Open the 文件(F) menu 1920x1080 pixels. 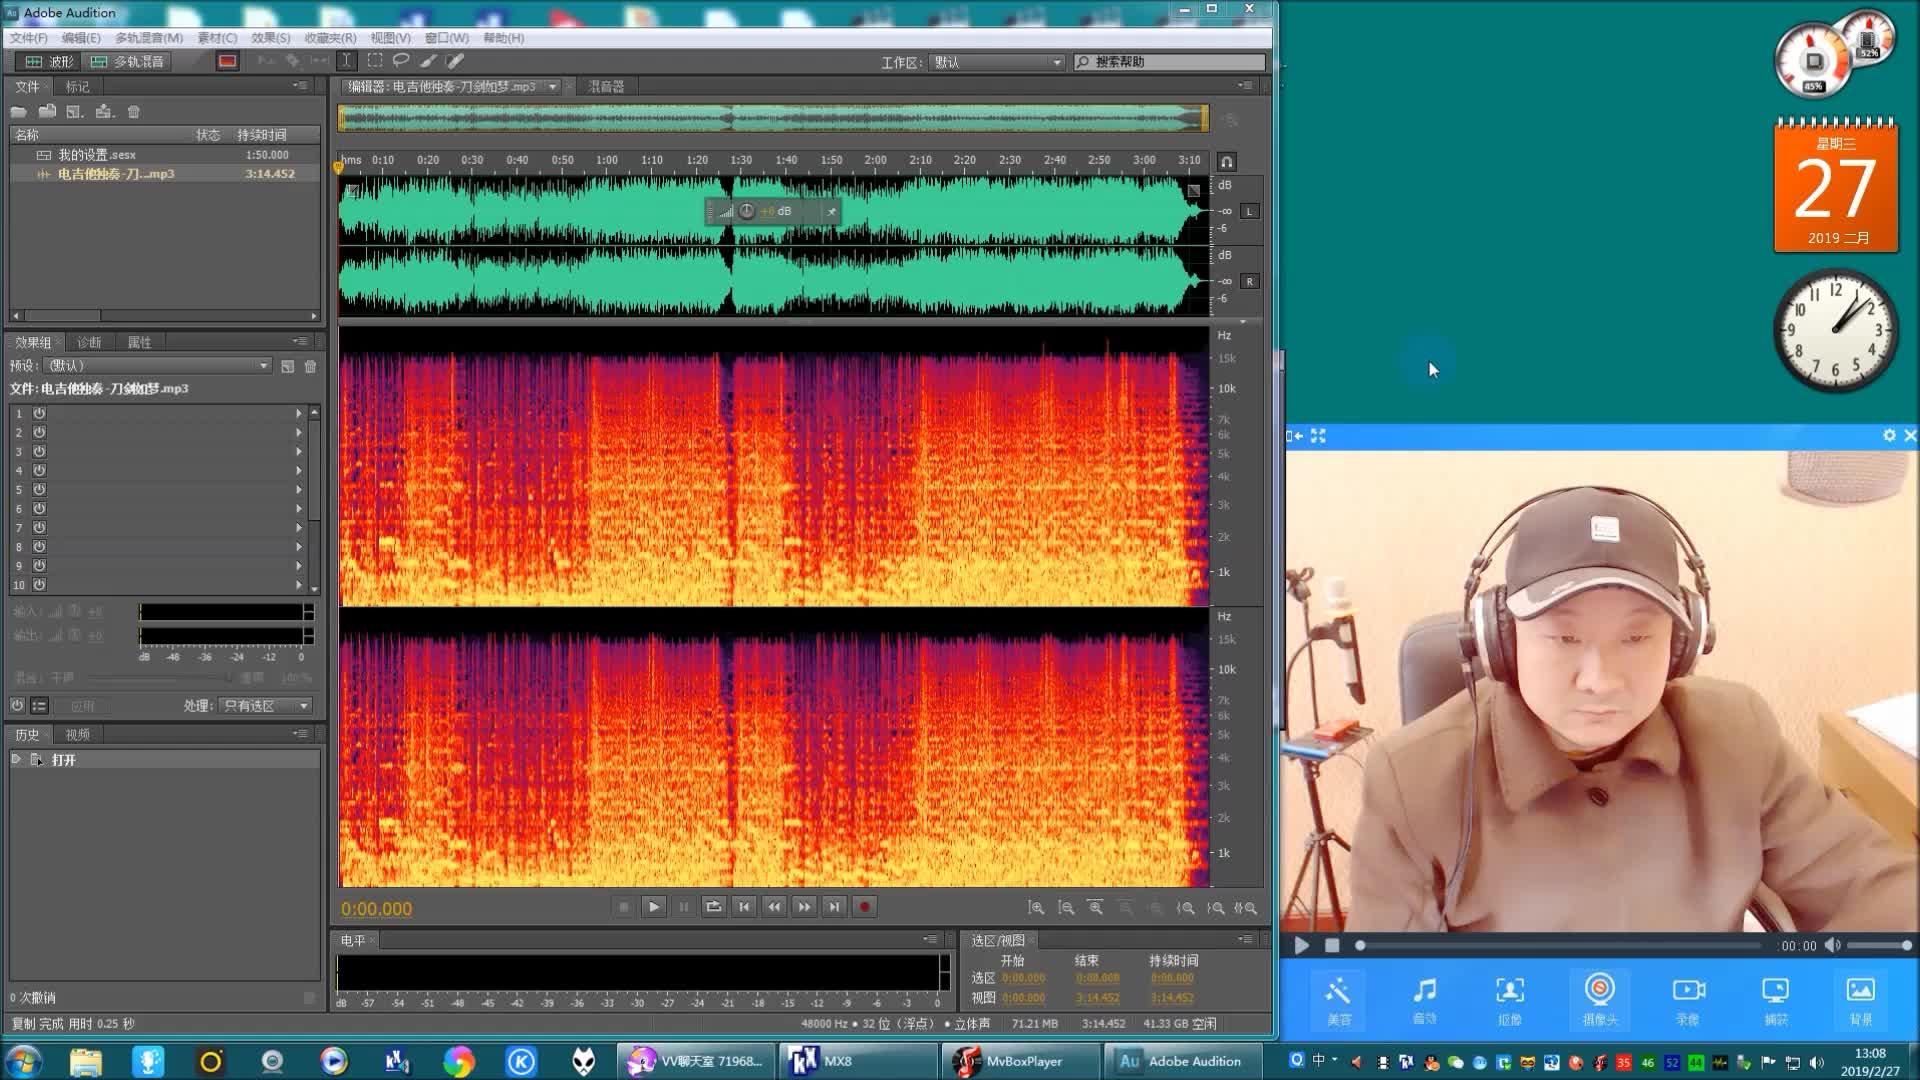28,38
